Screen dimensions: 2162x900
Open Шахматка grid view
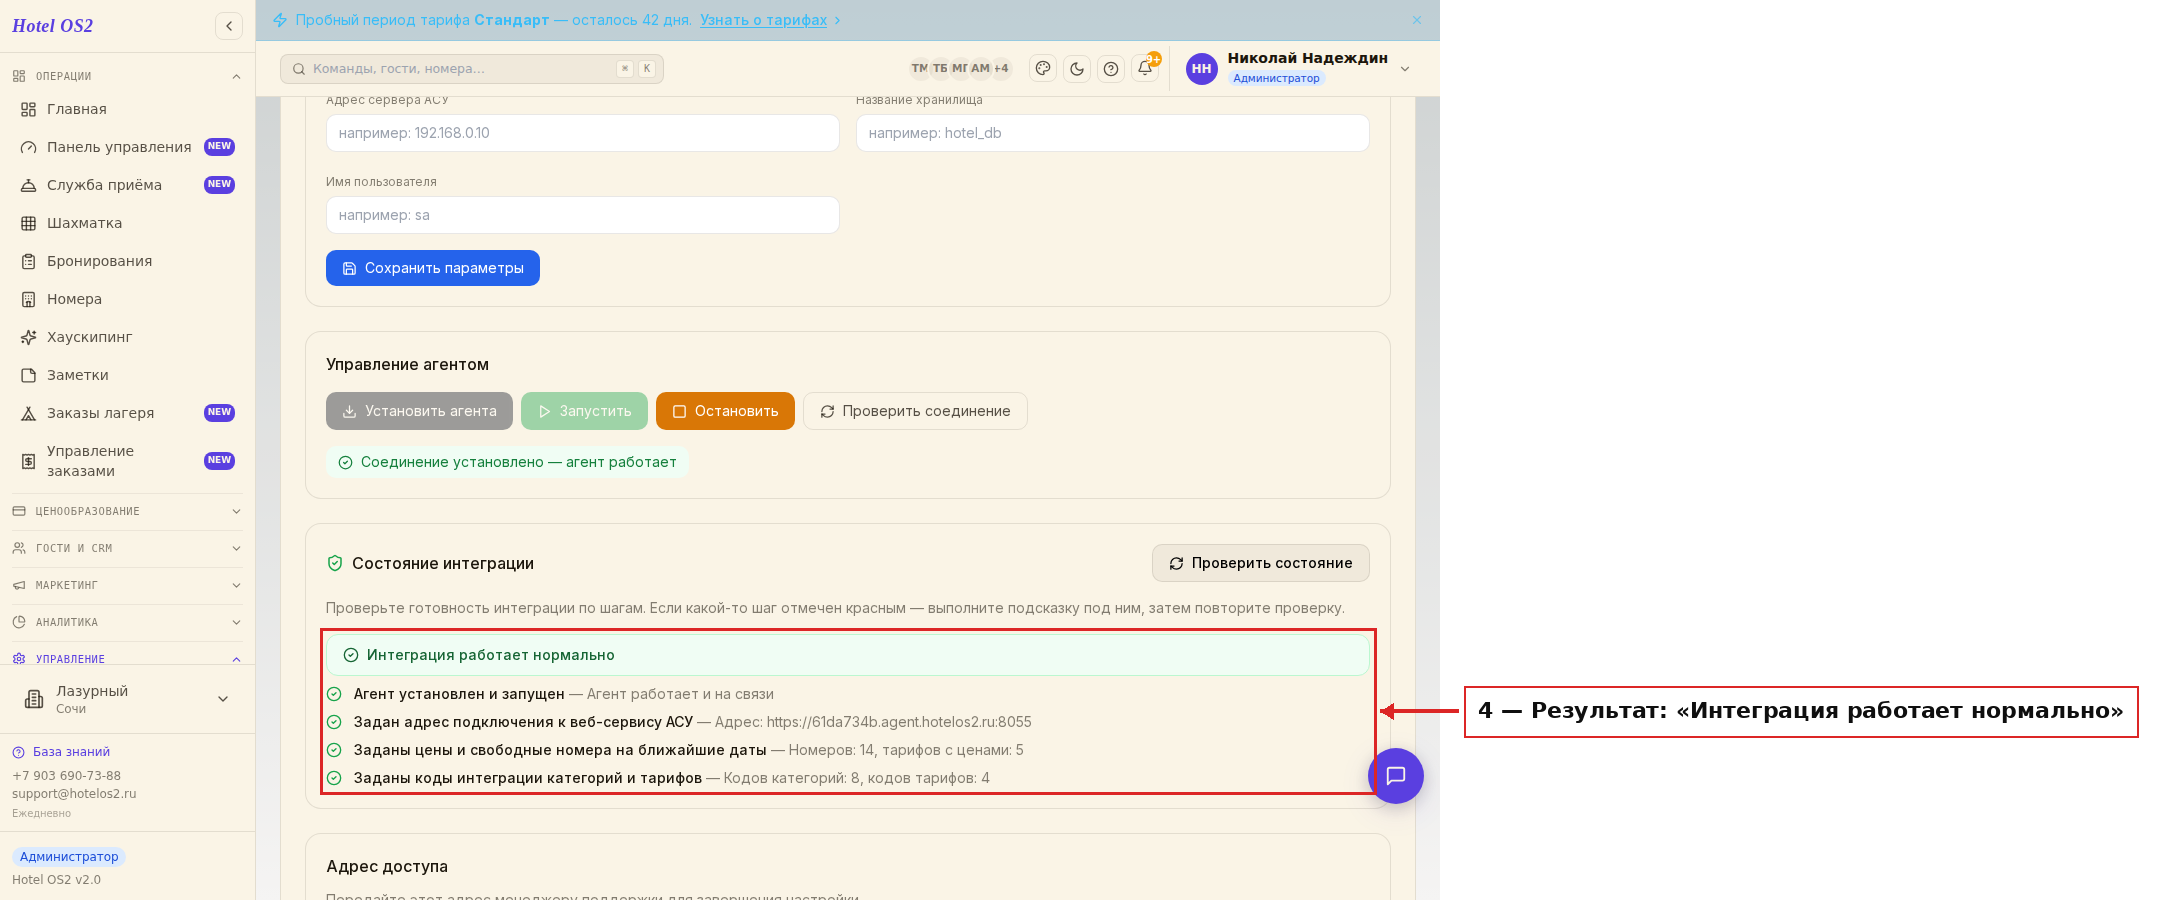pos(127,223)
